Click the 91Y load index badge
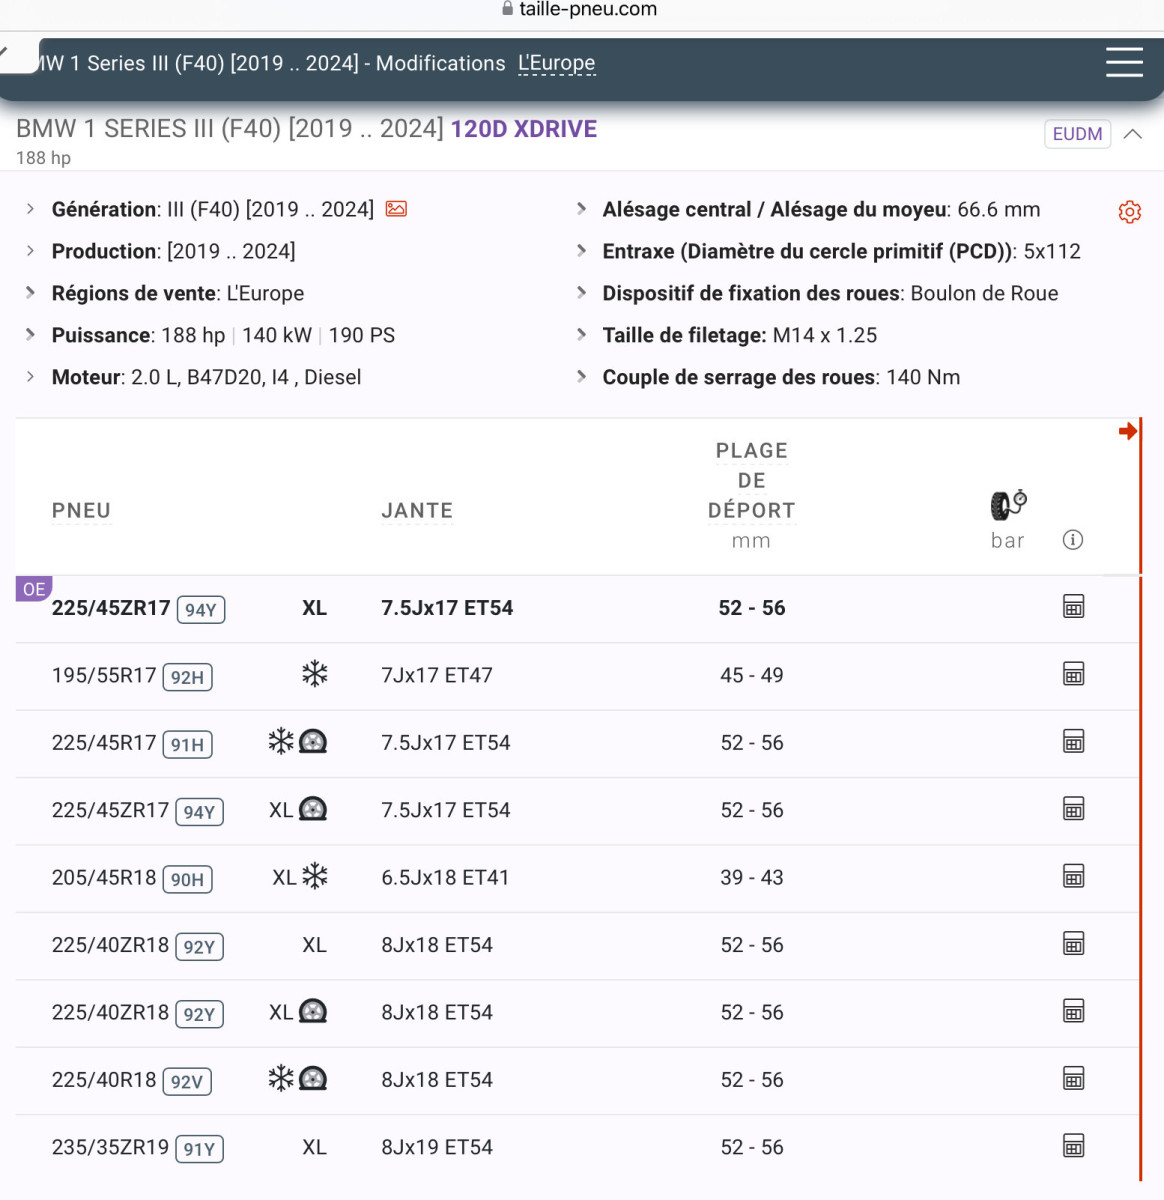This screenshot has width=1164, height=1200. coord(199,1149)
